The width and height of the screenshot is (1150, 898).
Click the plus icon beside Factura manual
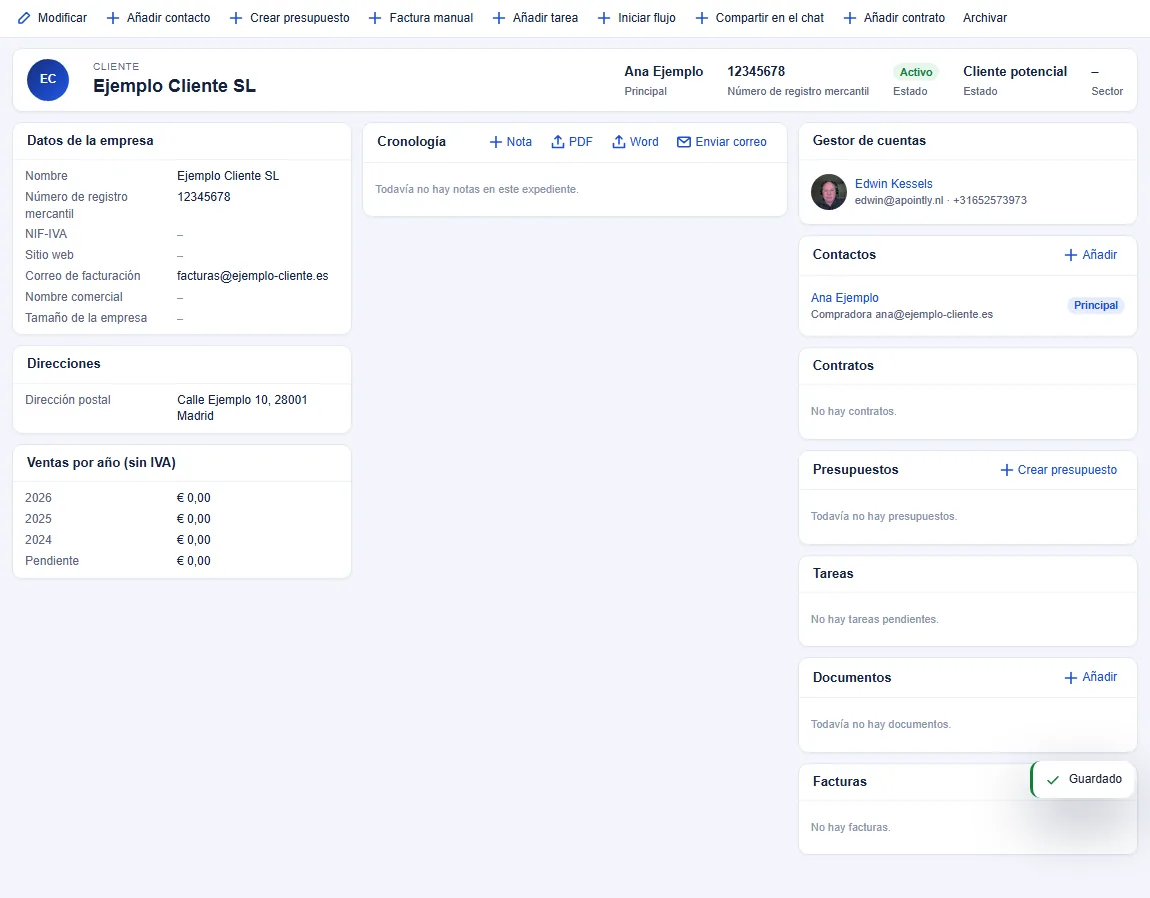(x=376, y=18)
